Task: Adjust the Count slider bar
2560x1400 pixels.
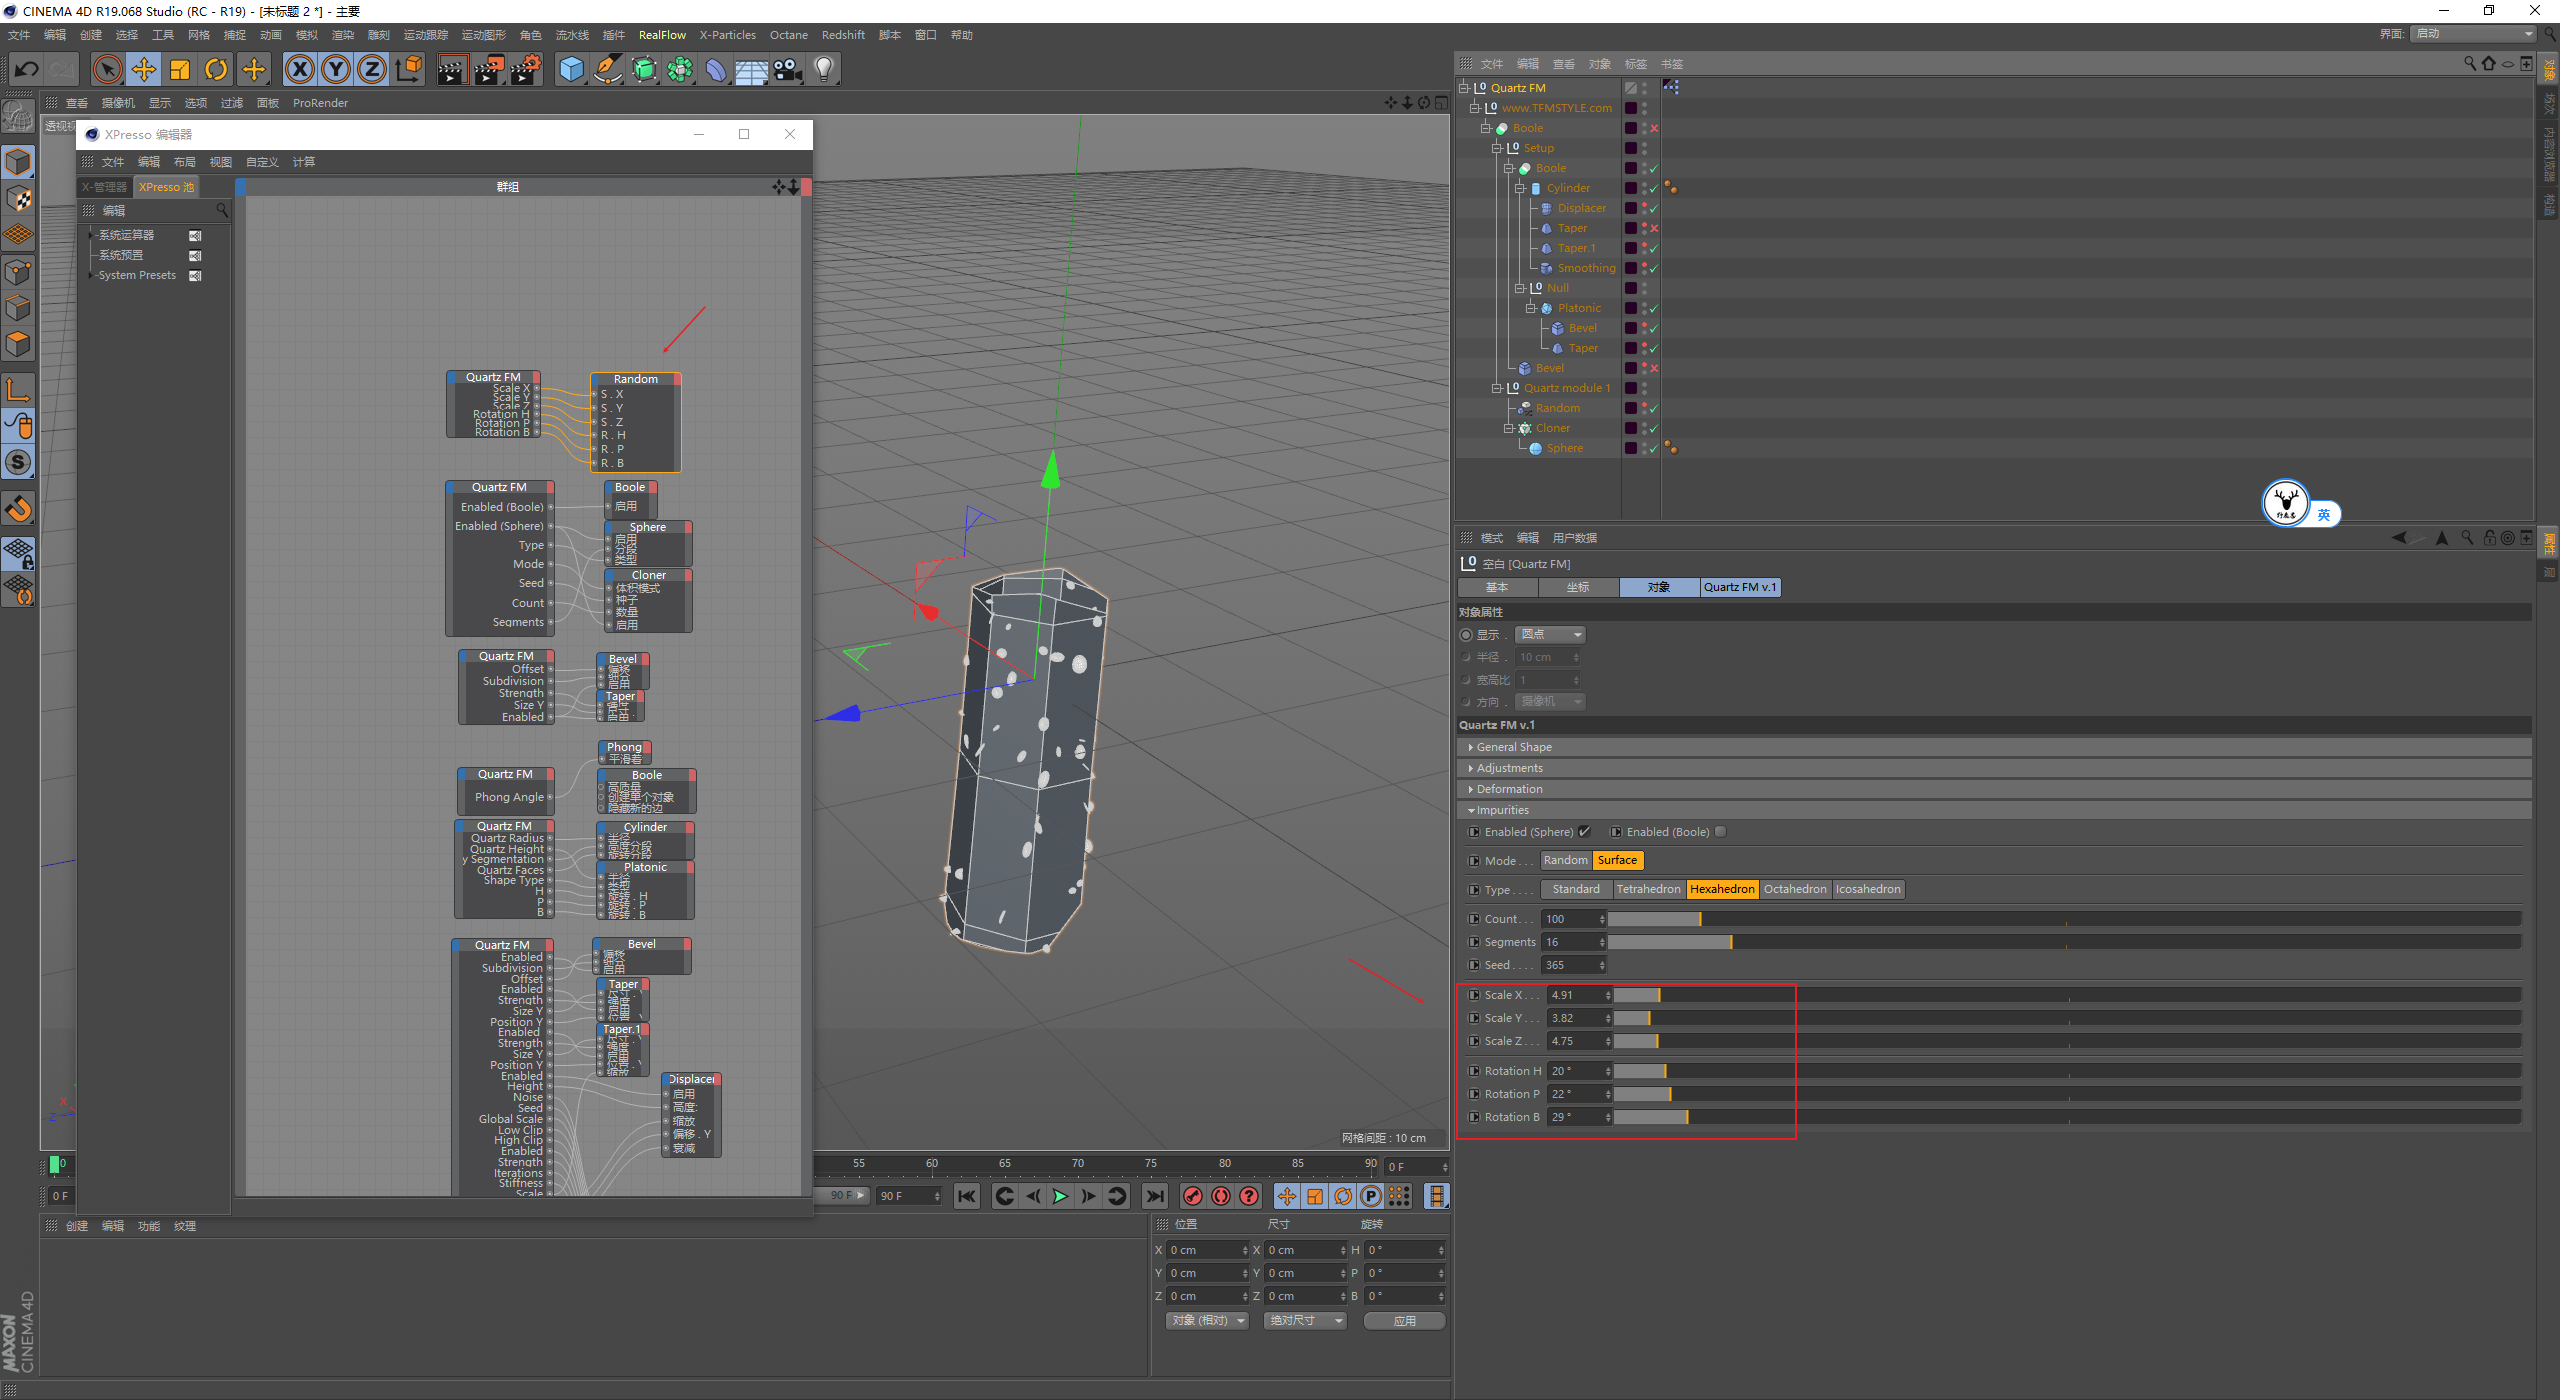Action: point(1700,919)
